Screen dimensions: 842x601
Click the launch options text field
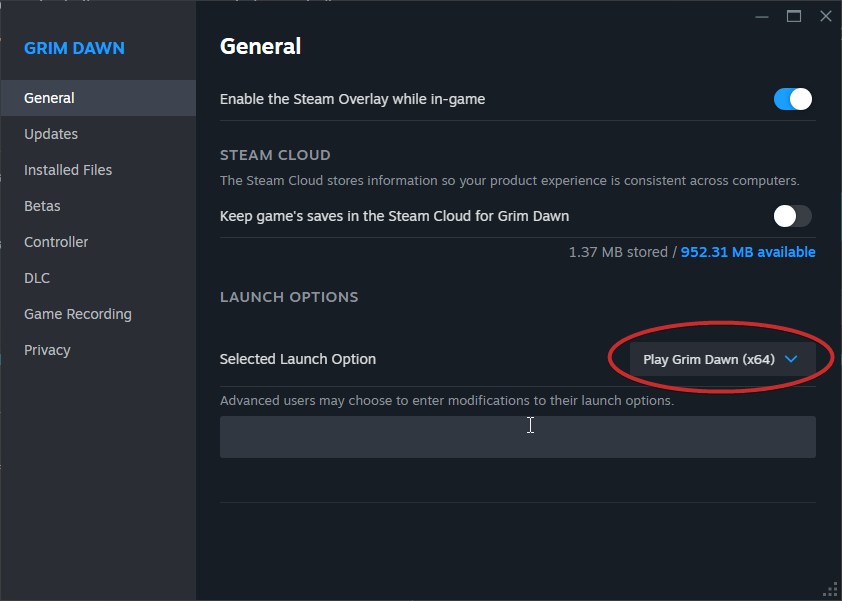(518, 437)
